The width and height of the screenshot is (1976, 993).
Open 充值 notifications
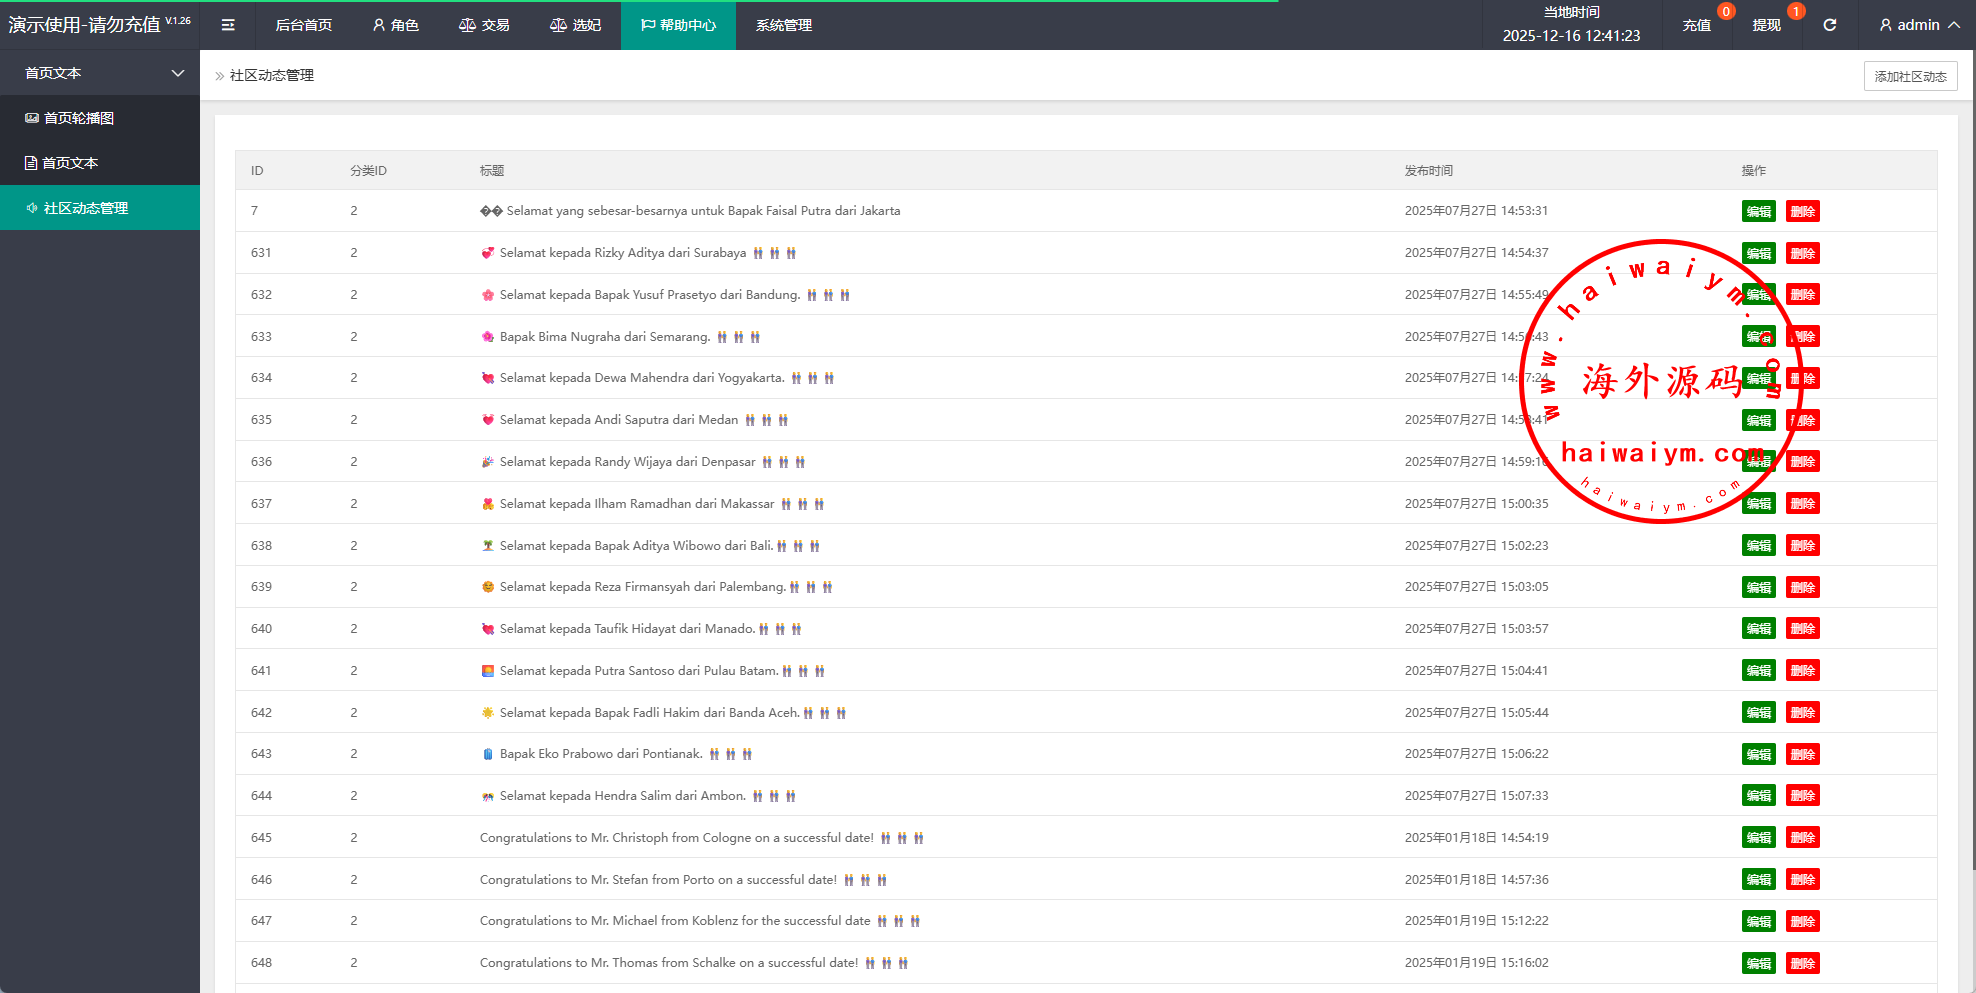point(1696,25)
